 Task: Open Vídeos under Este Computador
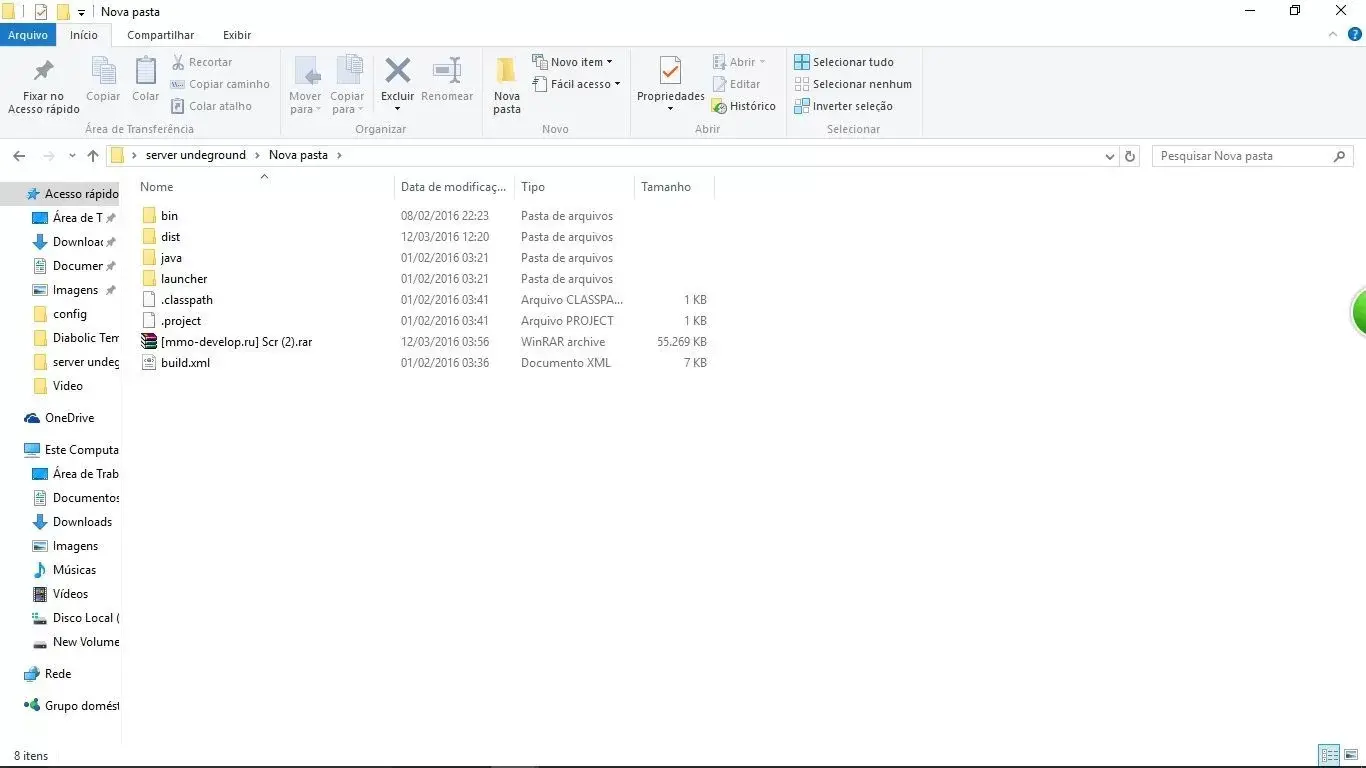tap(61, 594)
